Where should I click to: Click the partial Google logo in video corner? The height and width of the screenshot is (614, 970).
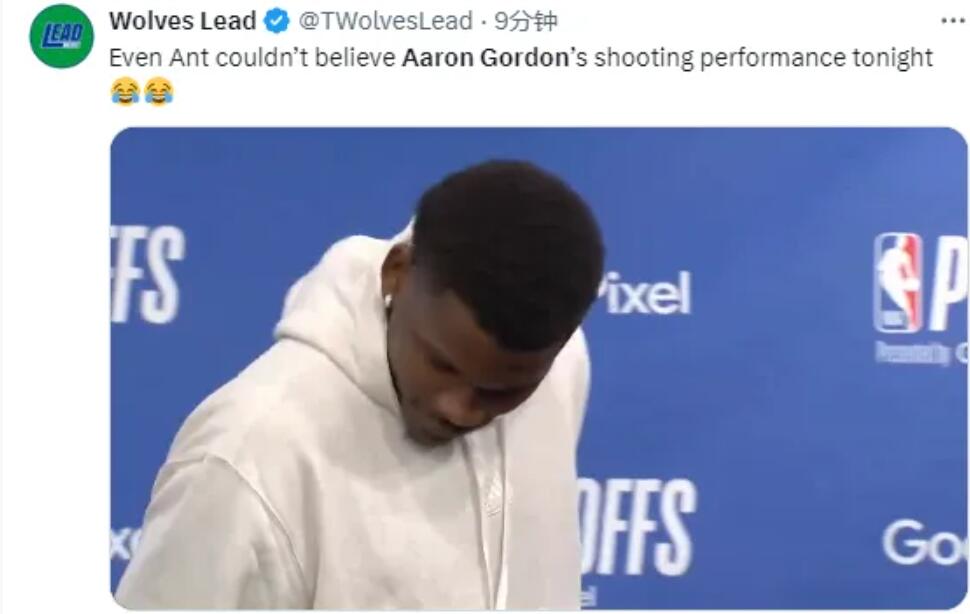click(925, 543)
